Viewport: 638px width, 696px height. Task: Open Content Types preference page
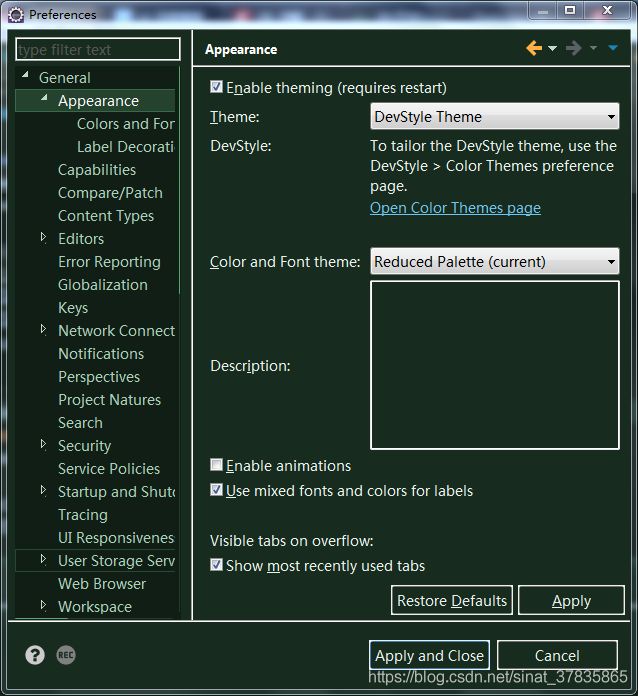[x=106, y=216]
